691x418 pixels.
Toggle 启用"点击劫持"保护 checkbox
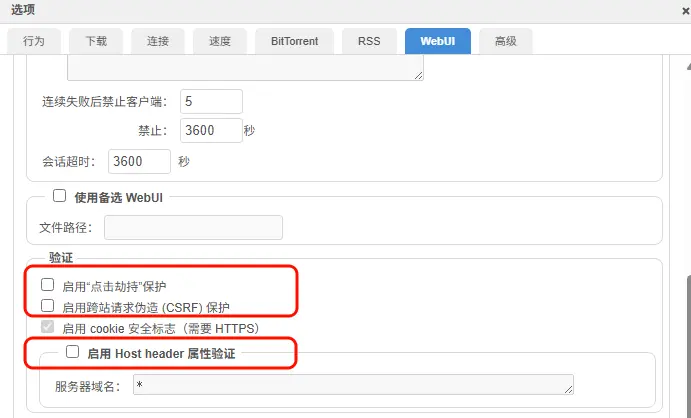click(47, 285)
